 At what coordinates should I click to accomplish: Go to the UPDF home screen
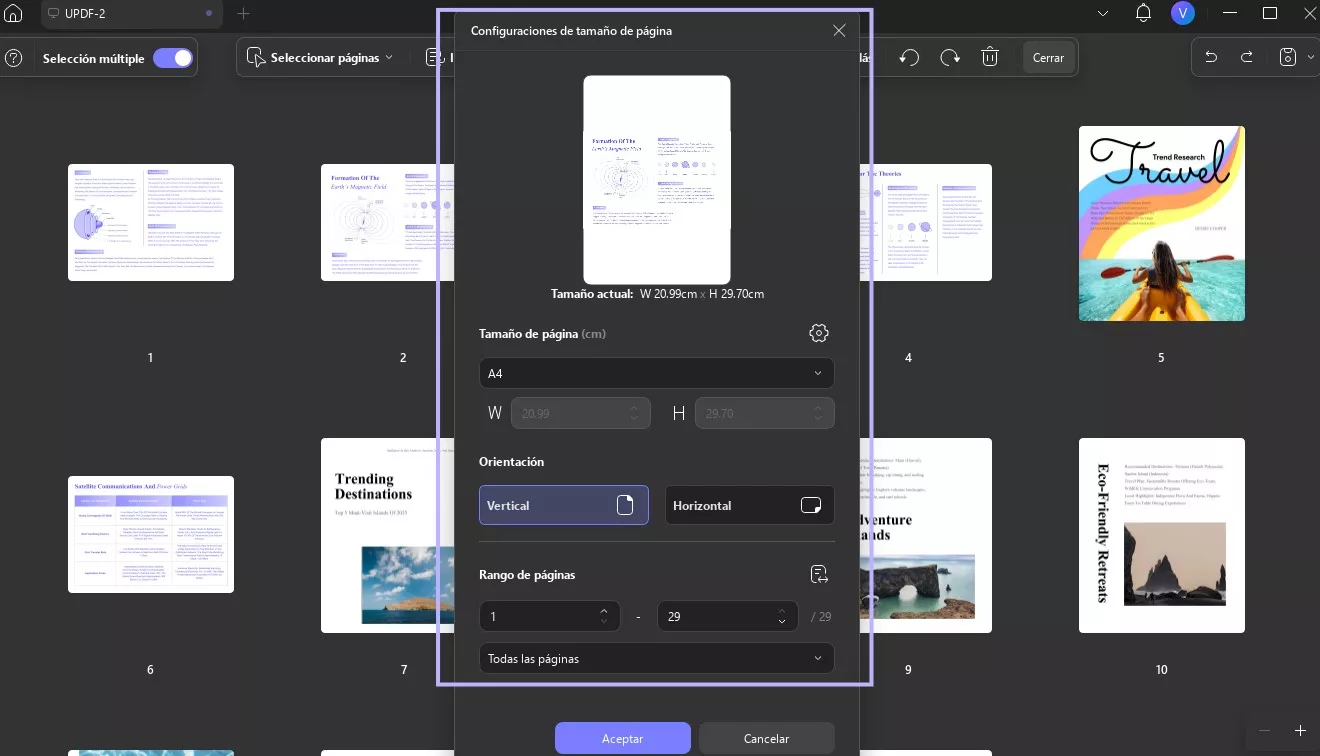[14, 14]
